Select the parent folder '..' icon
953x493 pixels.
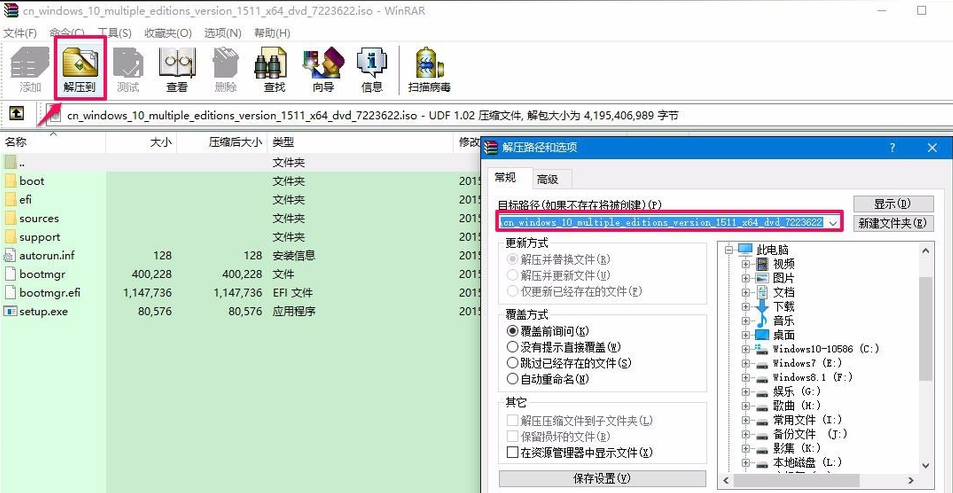[x=10, y=162]
